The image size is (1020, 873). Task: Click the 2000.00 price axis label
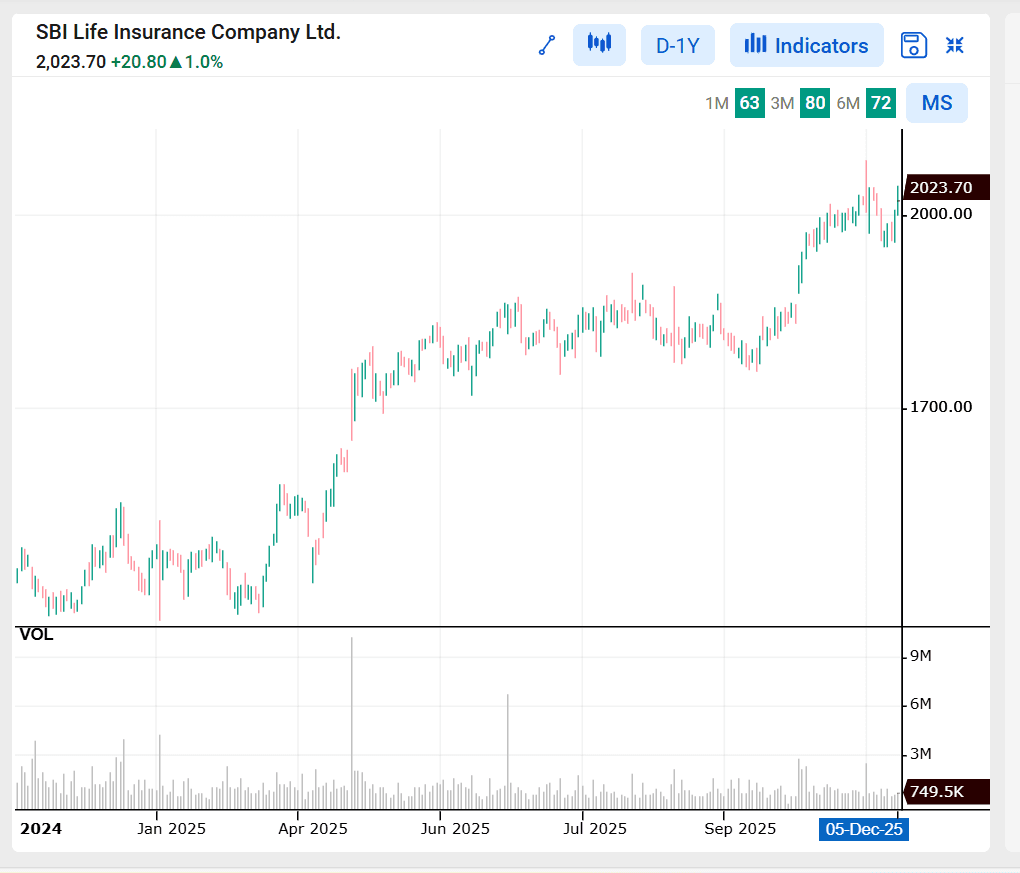(x=941, y=214)
